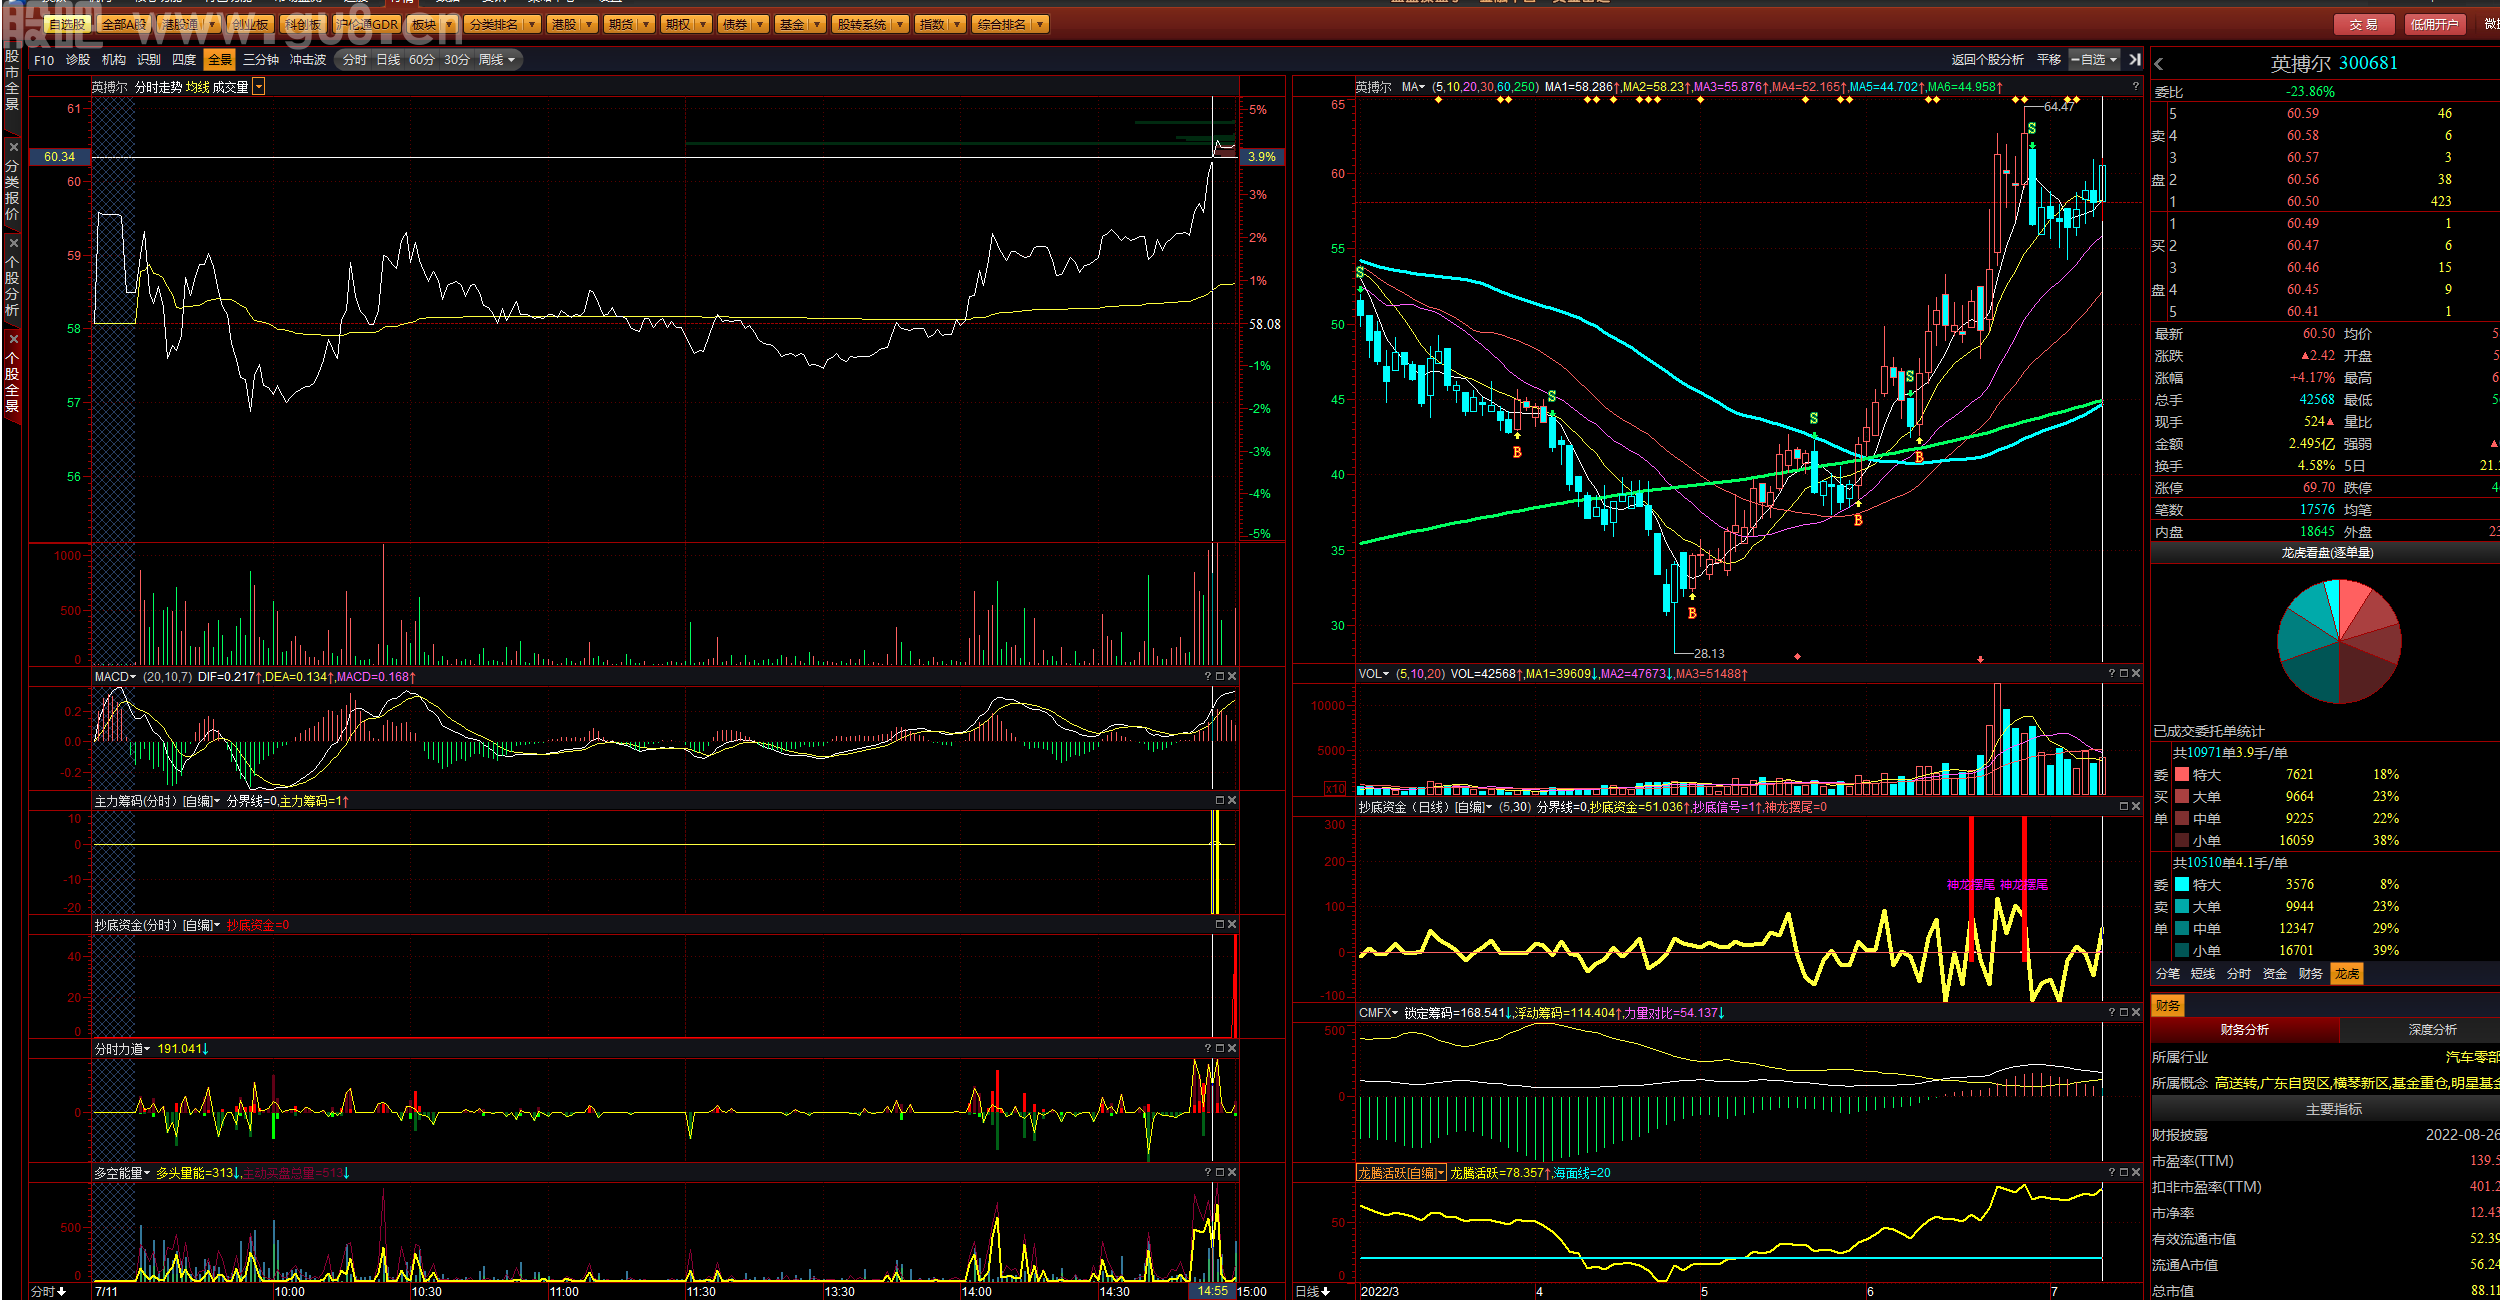Maximize the 抄底资金(分时) indicator panel
The width and height of the screenshot is (2500, 1300).
tap(1220, 925)
